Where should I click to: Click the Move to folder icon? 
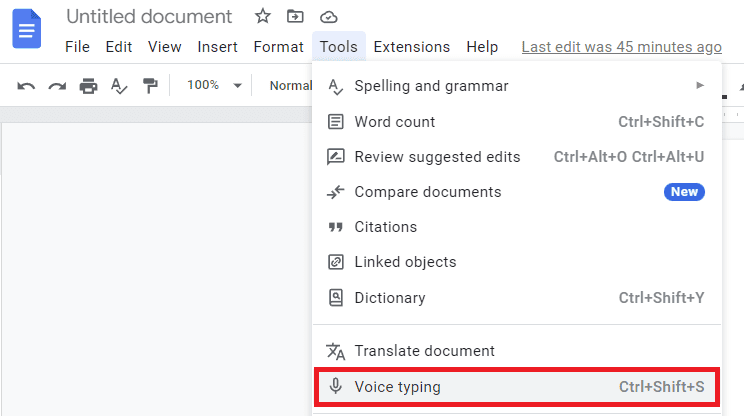click(295, 17)
